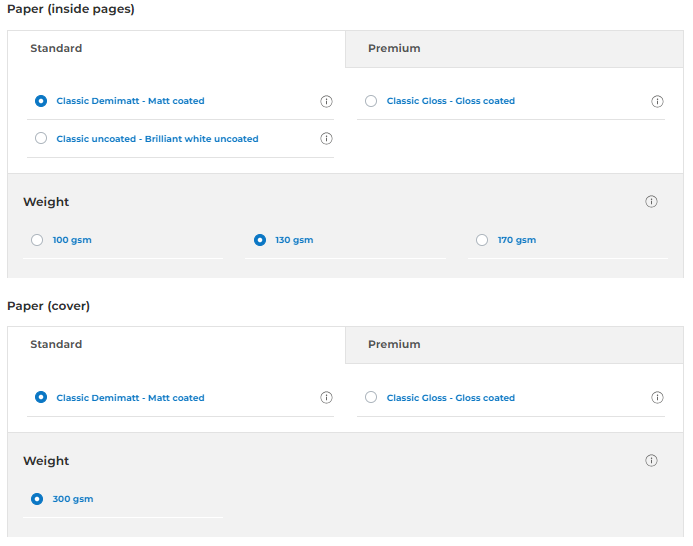Switch to Premium tab for cover paper
The width and height of the screenshot is (693, 546).
tap(394, 345)
